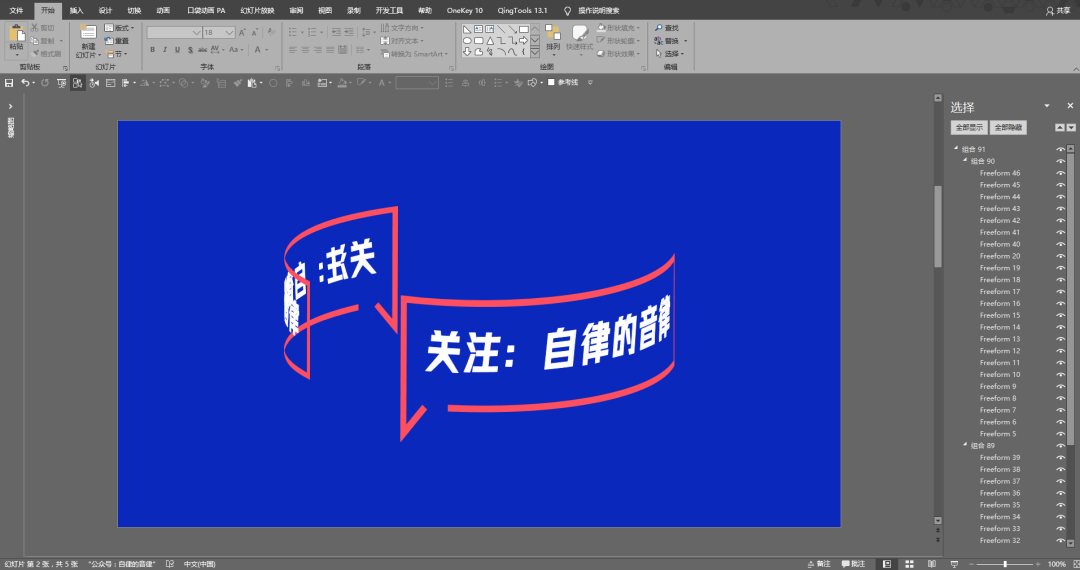Hide Freeform 46 using its eye icon
1080x570 pixels.
coord(1060,173)
